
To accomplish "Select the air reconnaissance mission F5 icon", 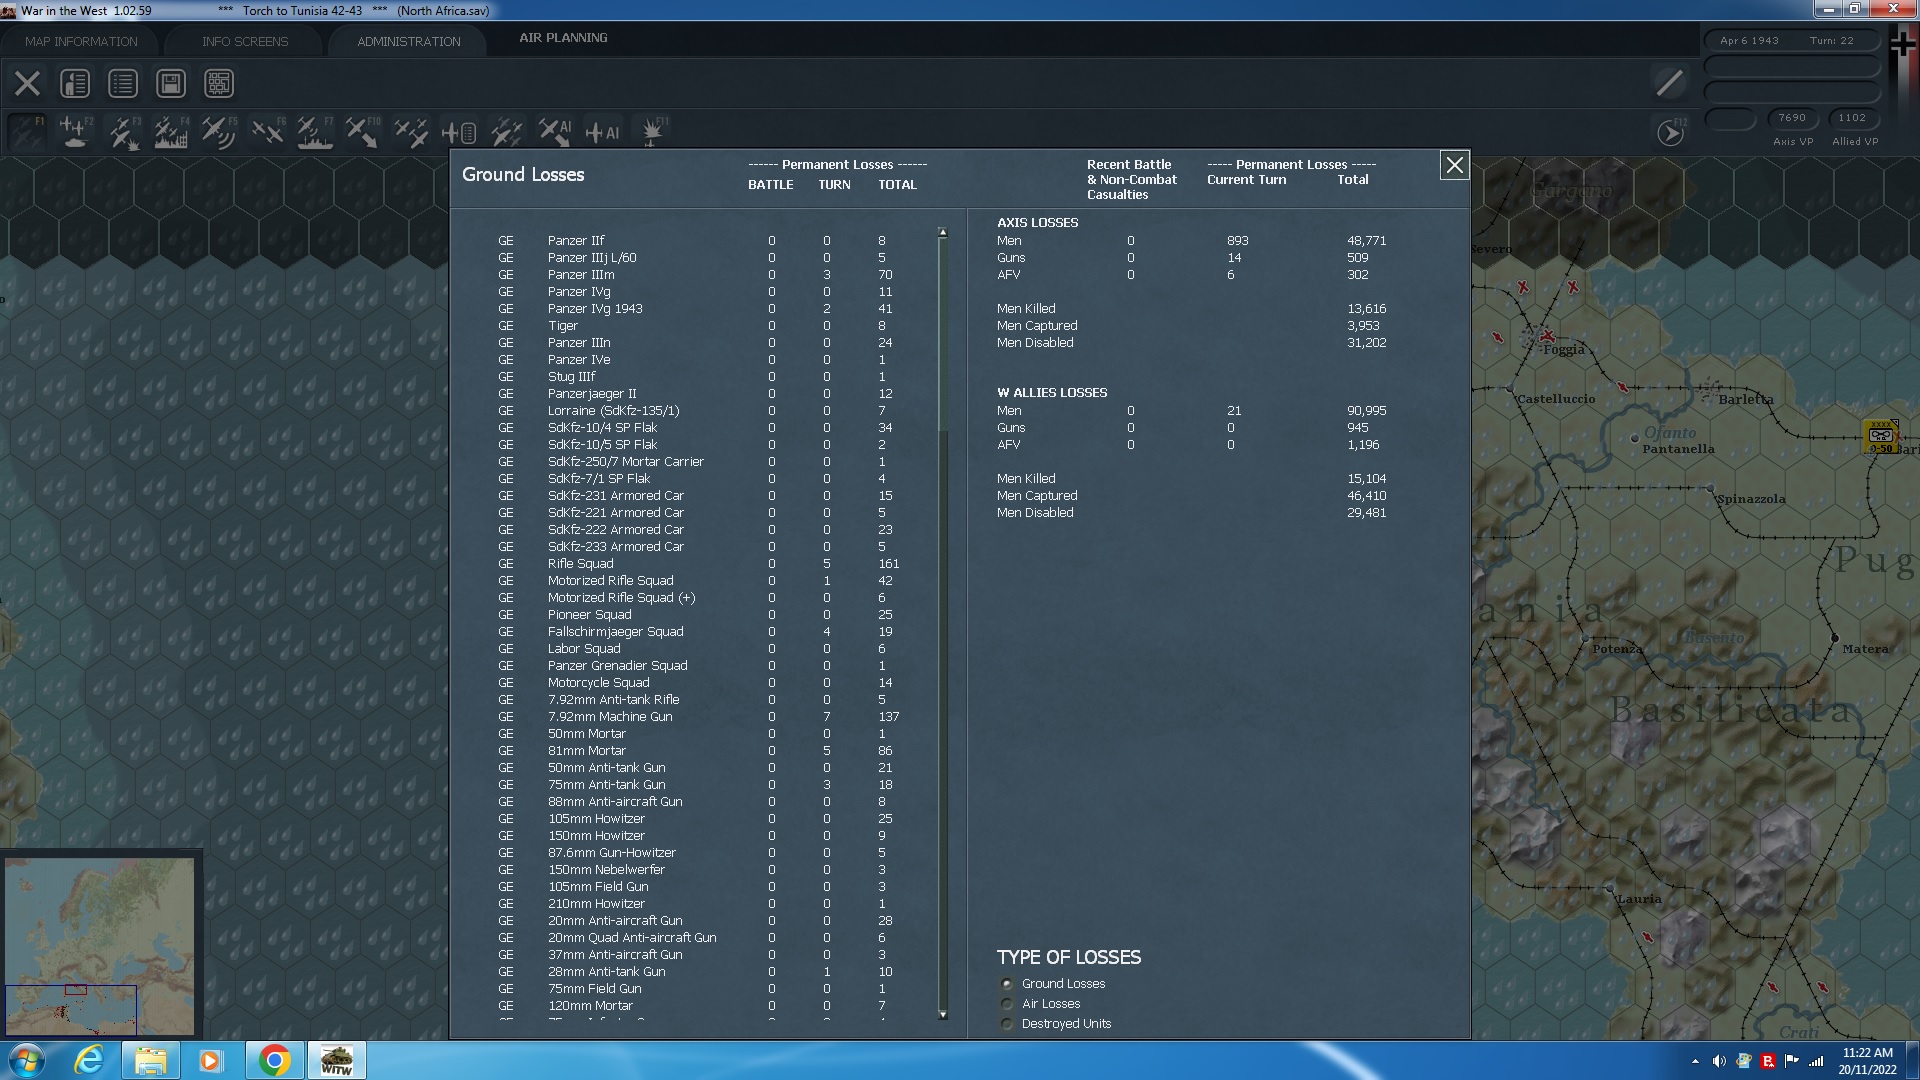I will [x=219, y=131].
